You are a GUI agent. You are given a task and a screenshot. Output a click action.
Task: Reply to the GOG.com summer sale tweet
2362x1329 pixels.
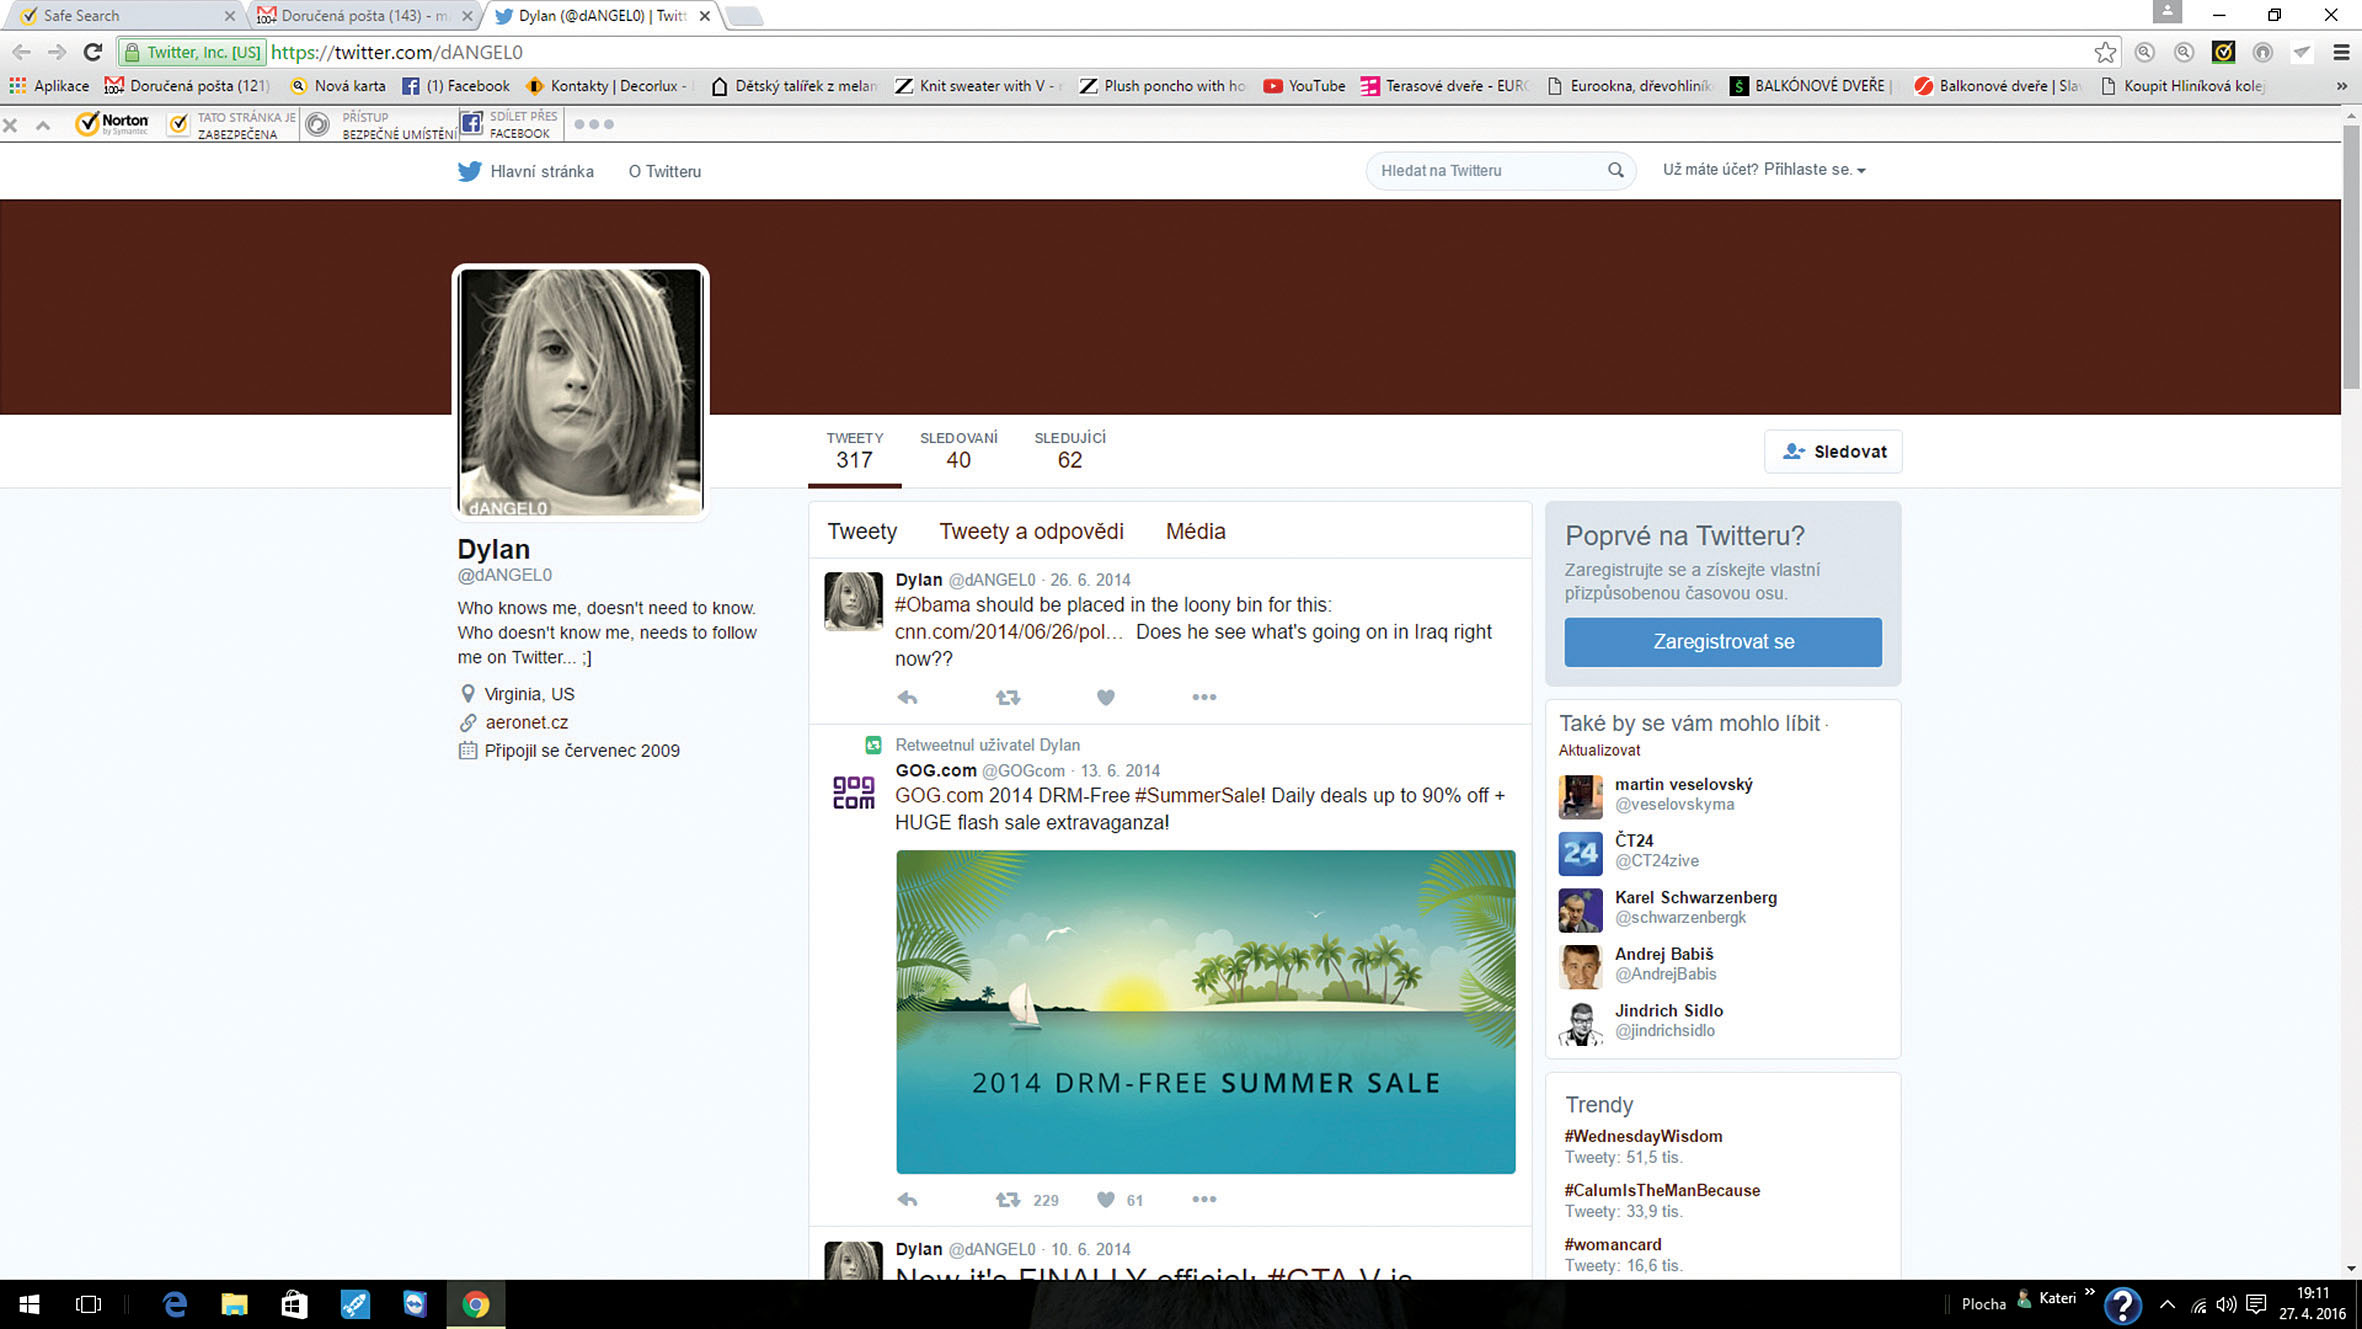pos(907,1199)
